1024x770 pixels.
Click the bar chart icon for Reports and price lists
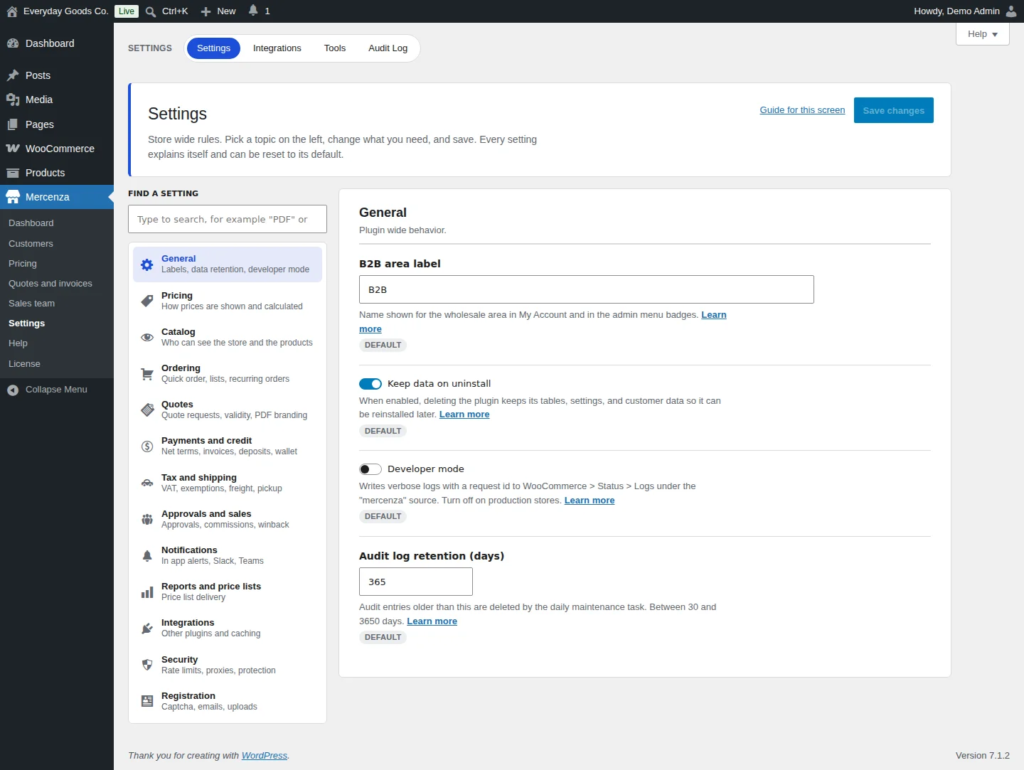point(147,592)
